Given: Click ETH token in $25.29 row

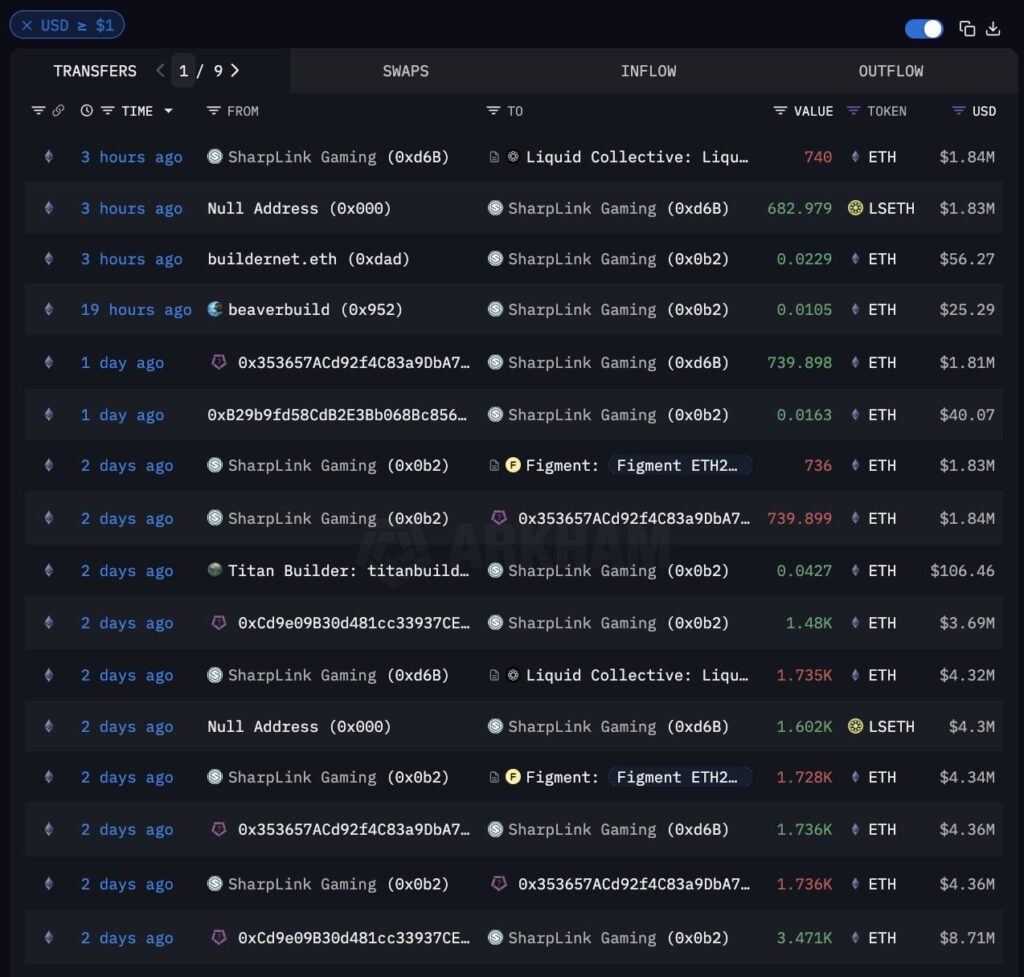Looking at the screenshot, I should 882,310.
